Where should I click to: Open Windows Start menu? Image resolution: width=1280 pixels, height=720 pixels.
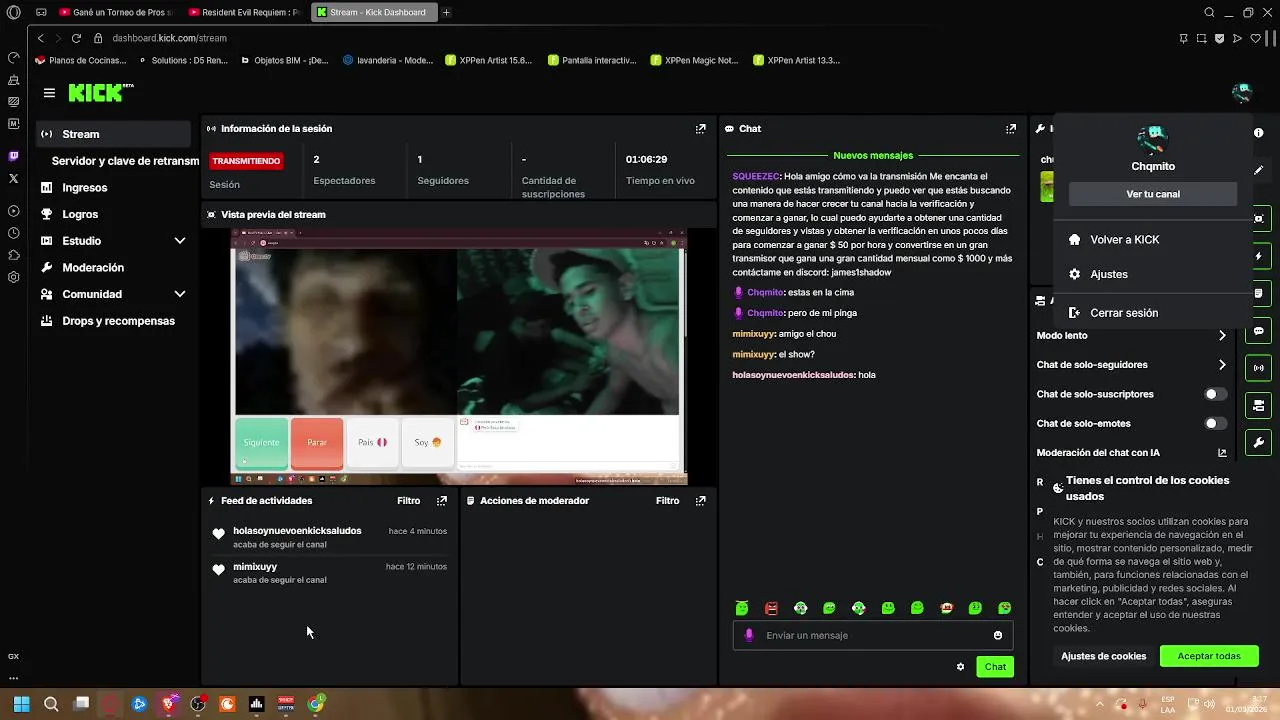pos(21,704)
